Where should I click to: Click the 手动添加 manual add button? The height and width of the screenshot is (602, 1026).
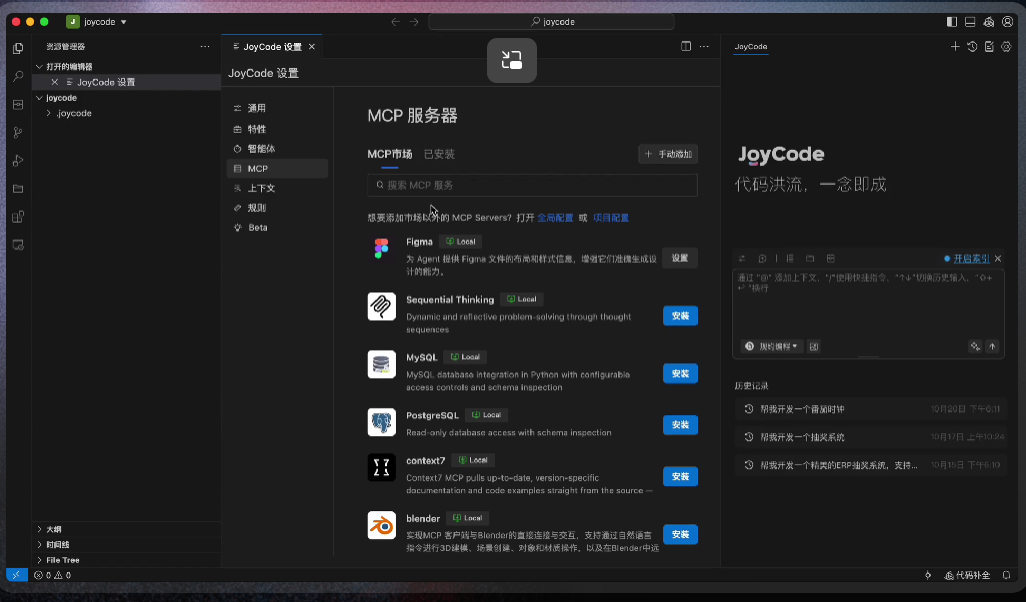click(x=668, y=154)
